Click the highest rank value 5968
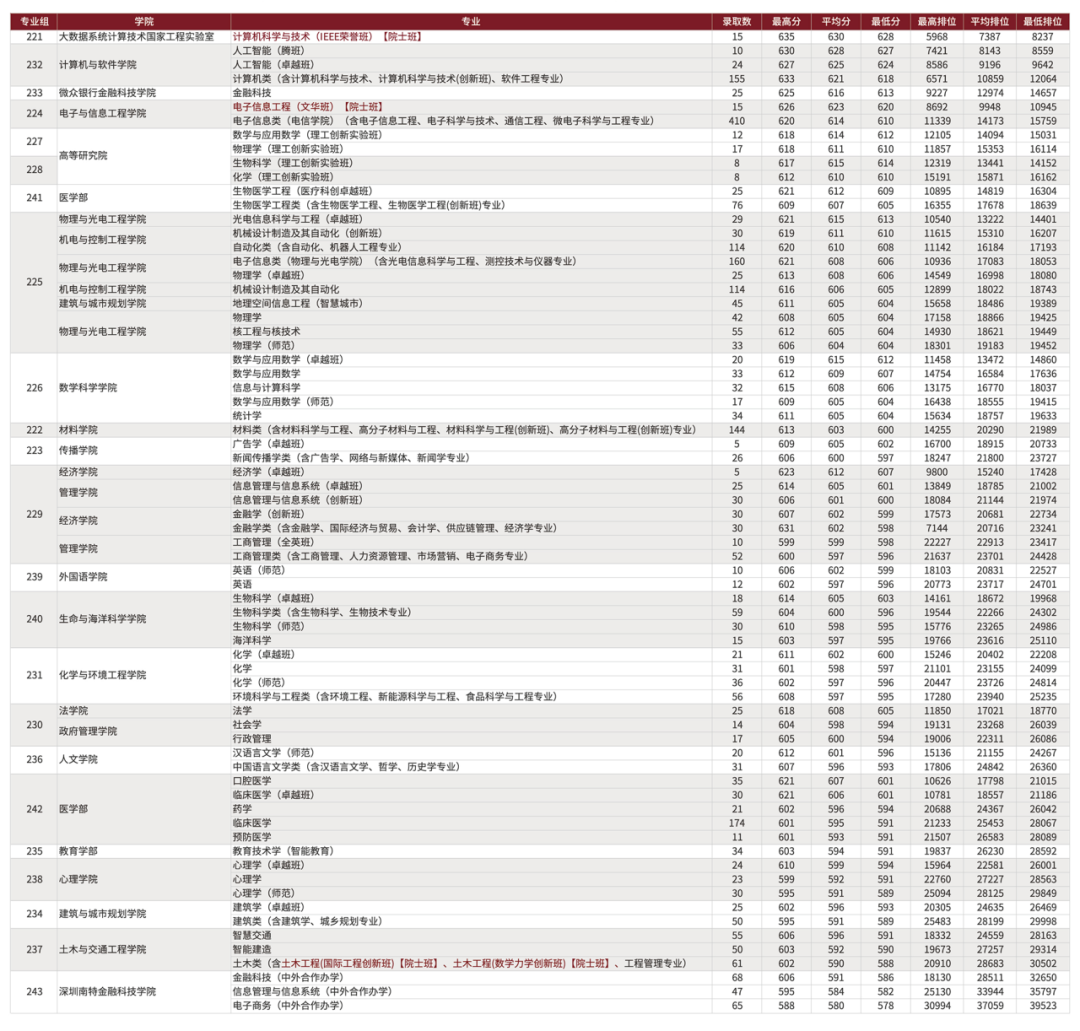The height and width of the screenshot is (1031, 1080). (937, 37)
